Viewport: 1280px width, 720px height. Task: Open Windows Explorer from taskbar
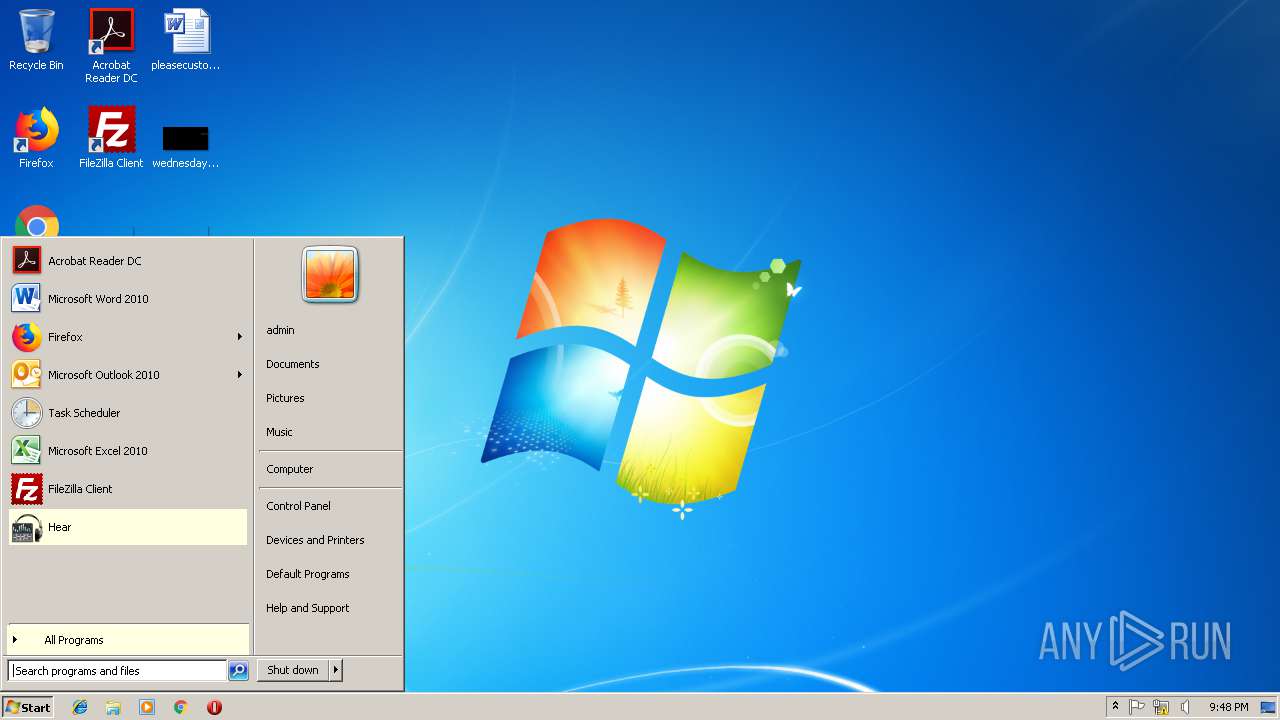pos(113,707)
